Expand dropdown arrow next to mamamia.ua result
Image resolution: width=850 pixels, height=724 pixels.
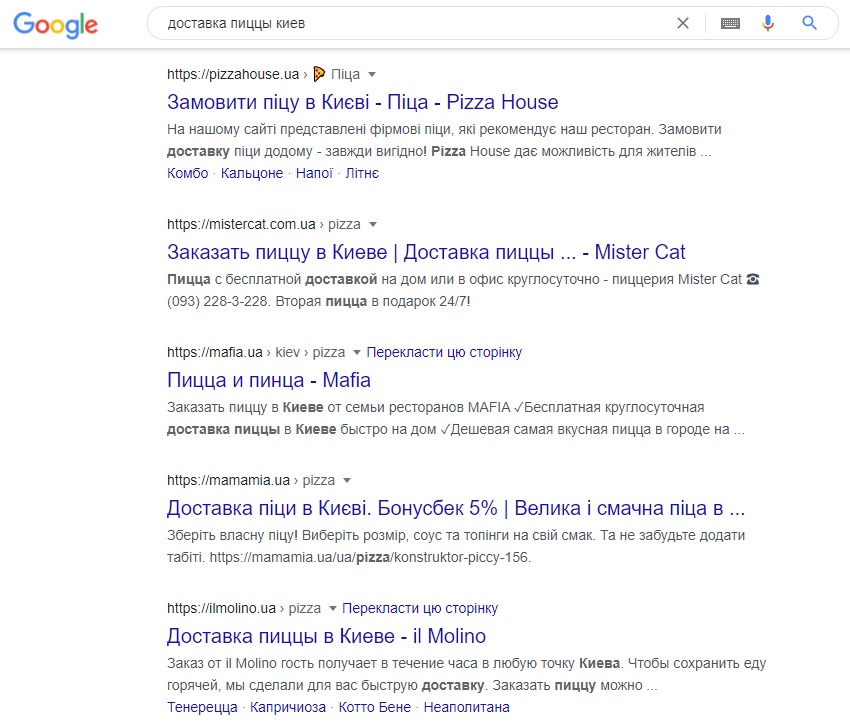(x=347, y=480)
